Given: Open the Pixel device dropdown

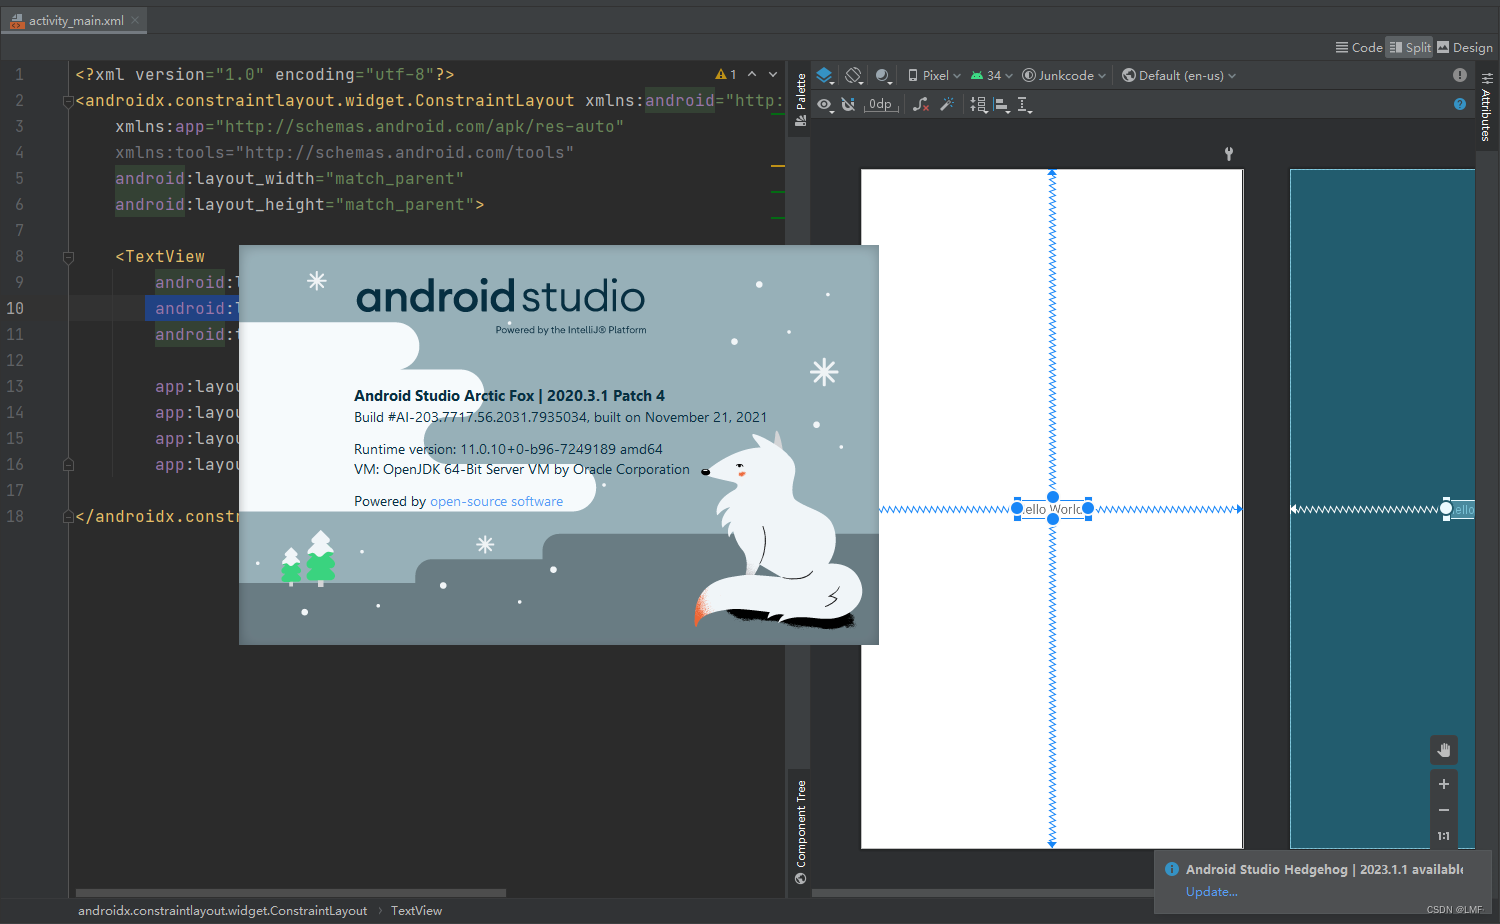Looking at the screenshot, I should (x=934, y=75).
